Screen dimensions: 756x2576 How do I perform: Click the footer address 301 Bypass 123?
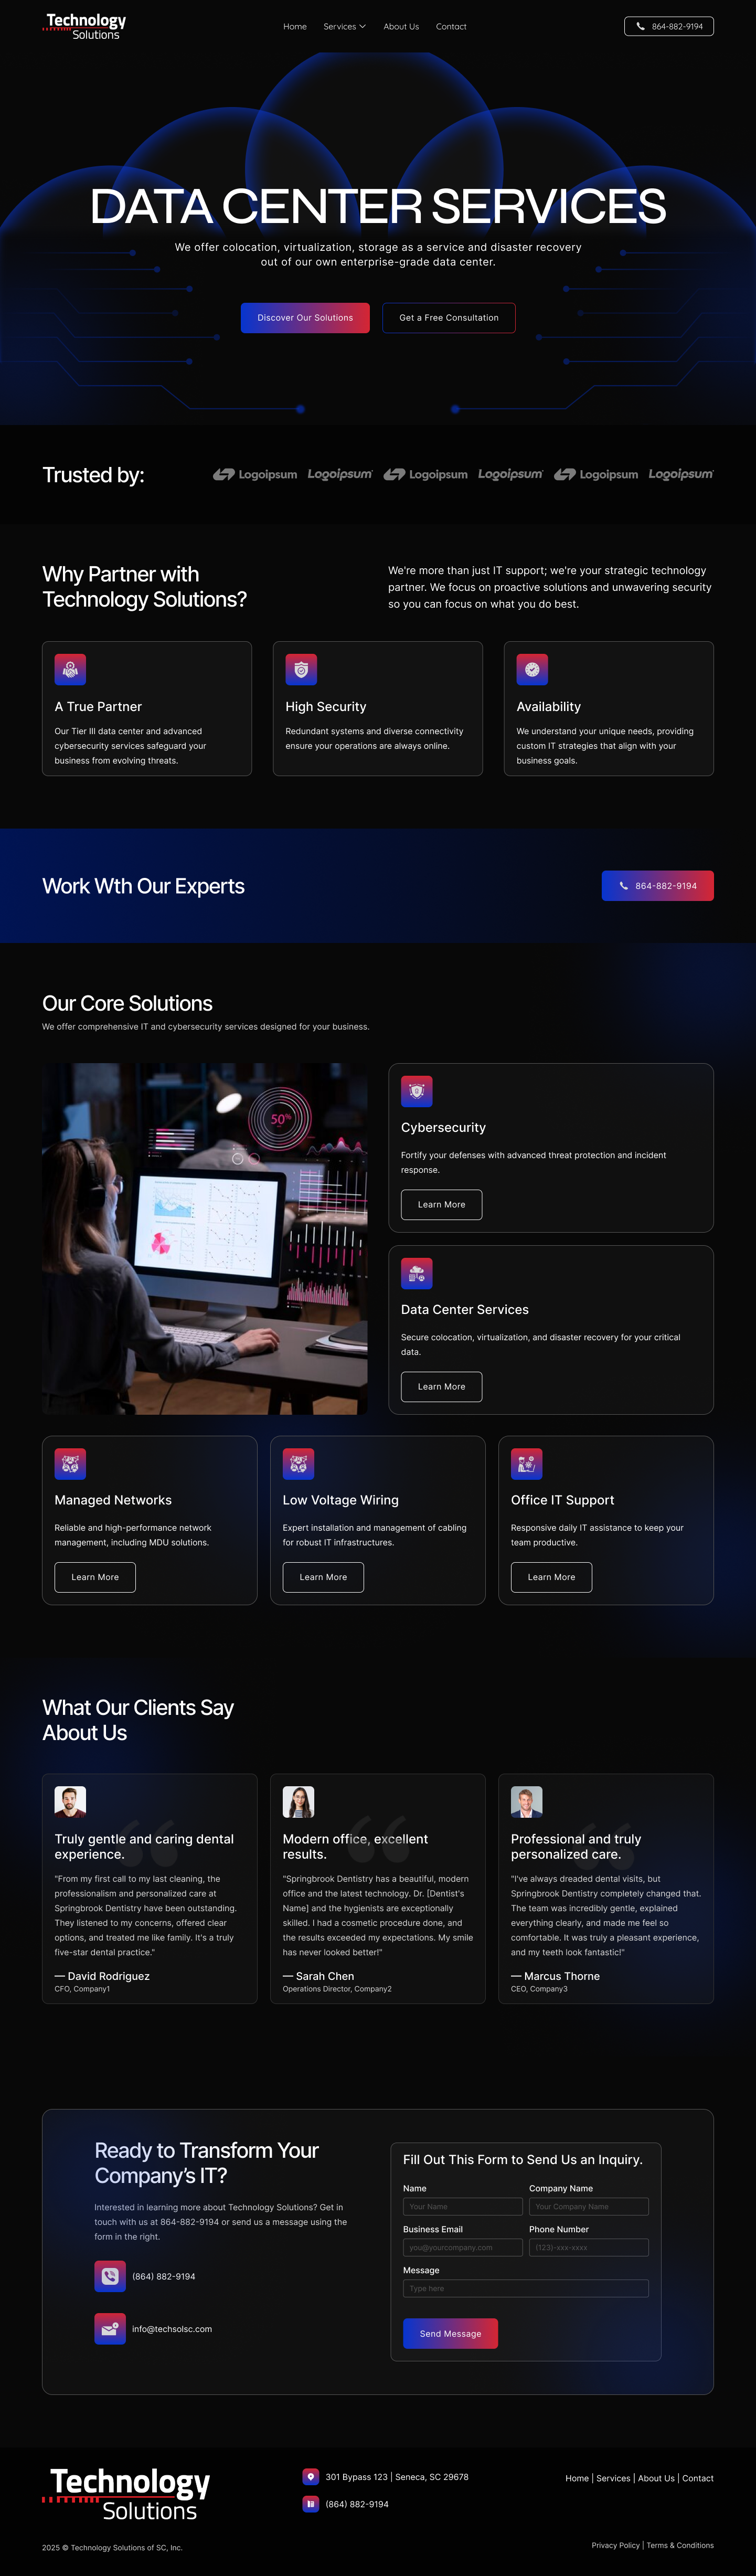tap(397, 2477)
